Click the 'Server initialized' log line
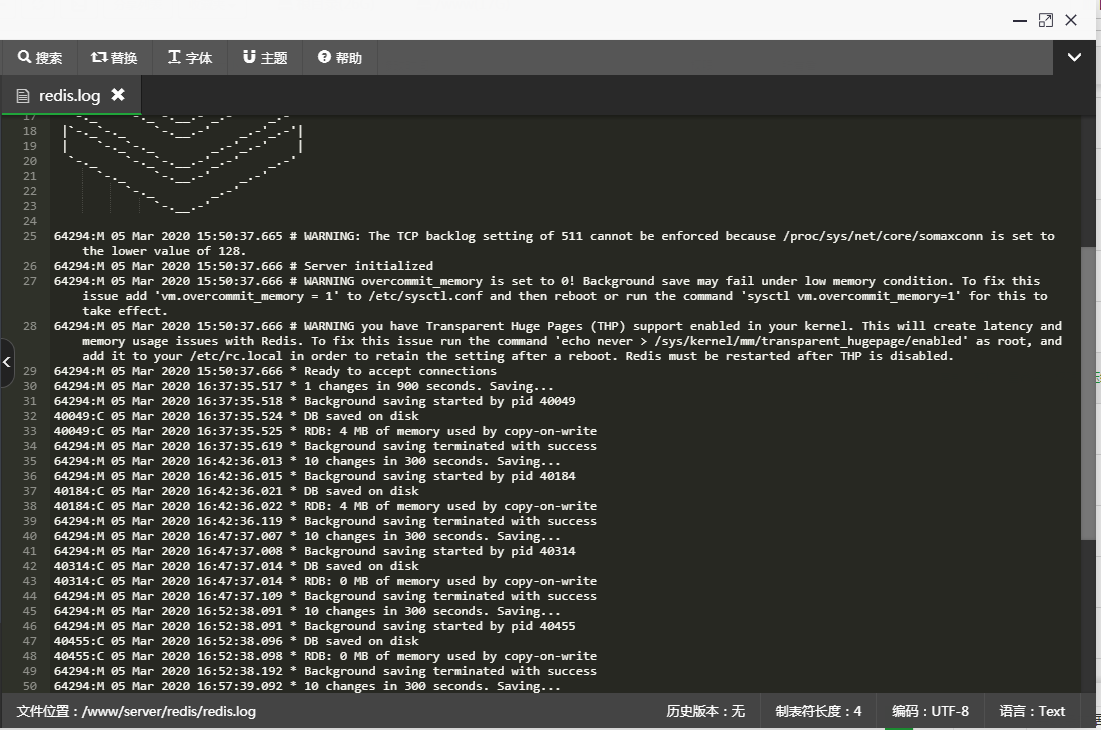 click(243, 266)
